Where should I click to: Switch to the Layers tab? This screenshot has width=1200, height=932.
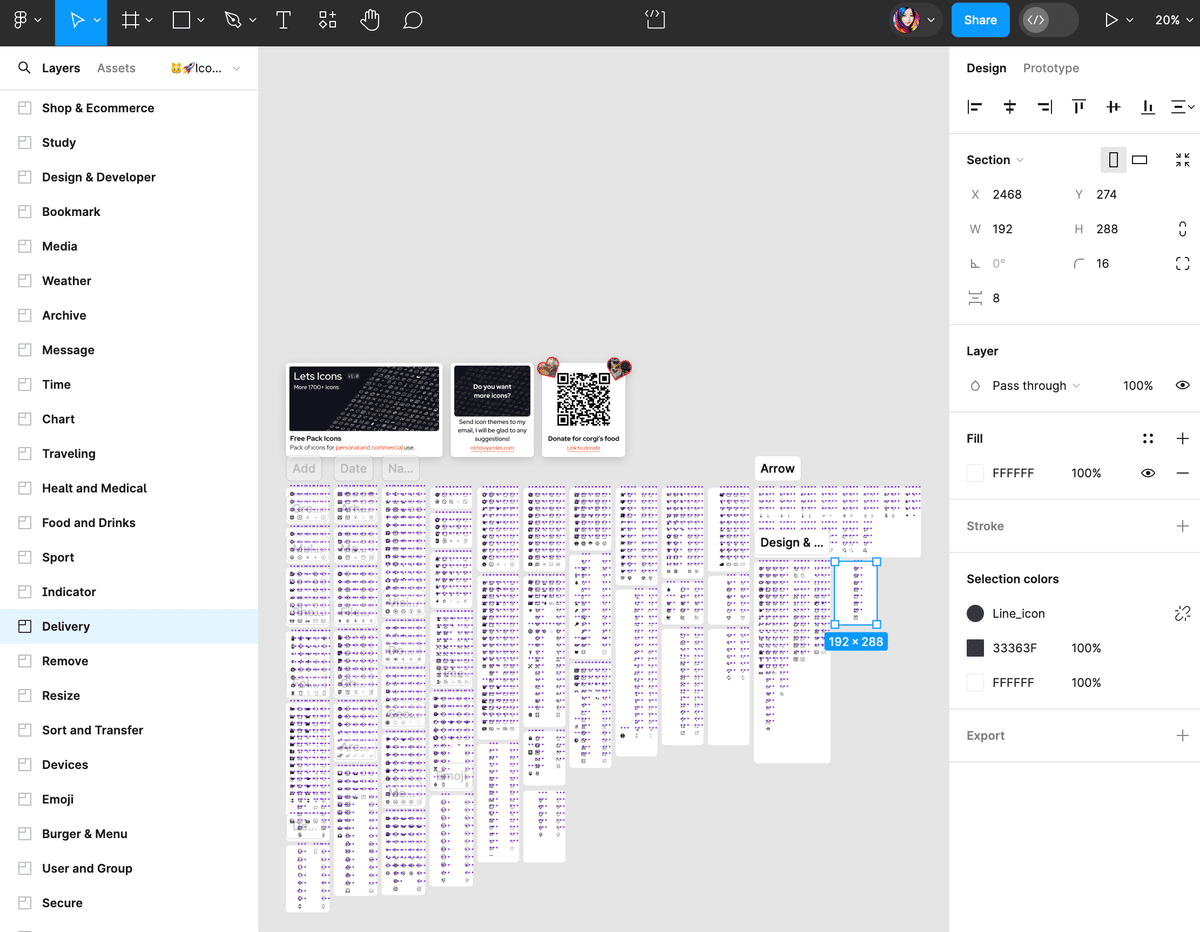point(61,68)
